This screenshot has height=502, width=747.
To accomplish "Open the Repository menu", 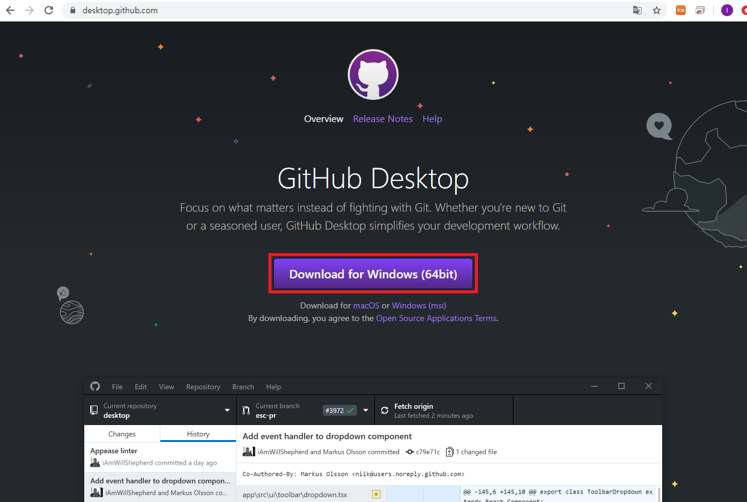I will point(203,387).
